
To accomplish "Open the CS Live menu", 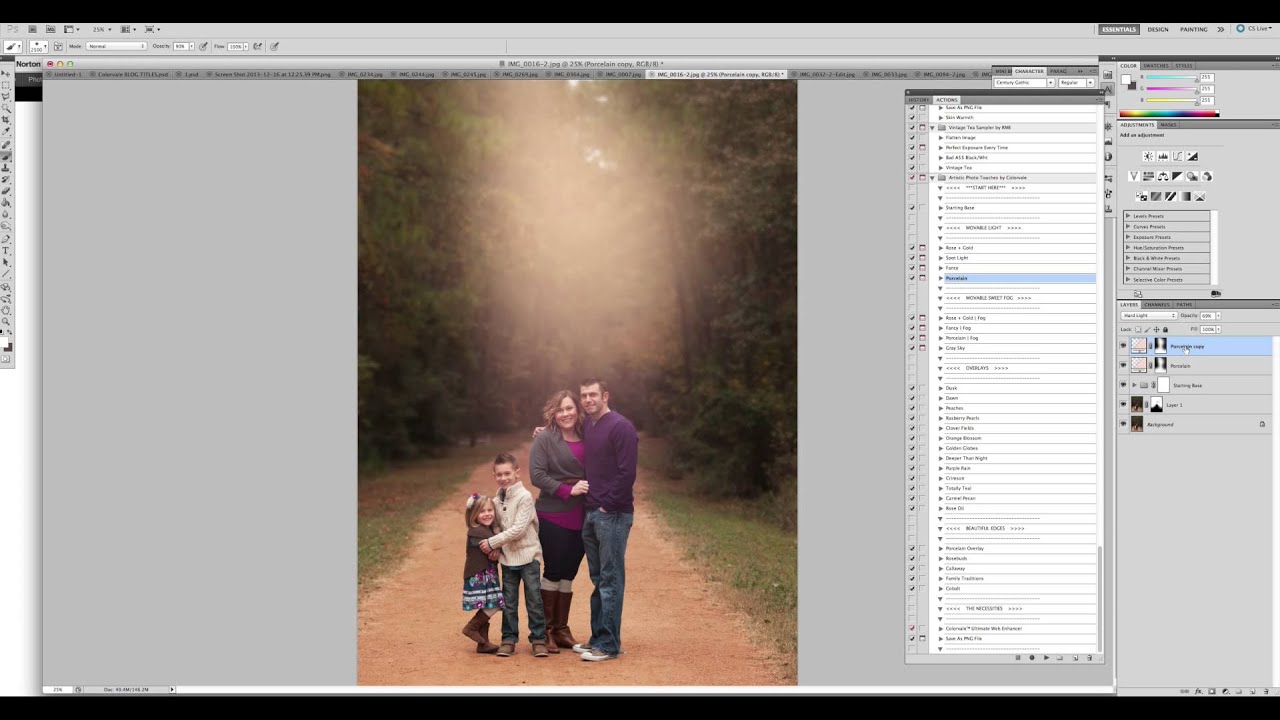I will (1255, 29).
